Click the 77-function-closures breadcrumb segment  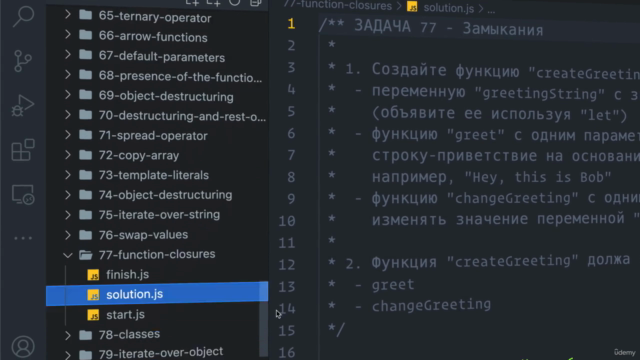[x=338, y=6]
